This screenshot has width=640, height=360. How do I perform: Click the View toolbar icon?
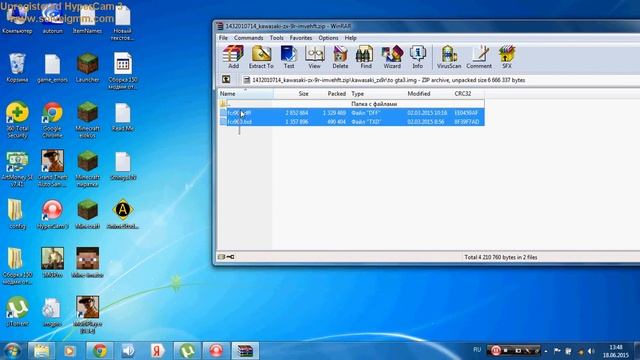(x=314, y=57)
